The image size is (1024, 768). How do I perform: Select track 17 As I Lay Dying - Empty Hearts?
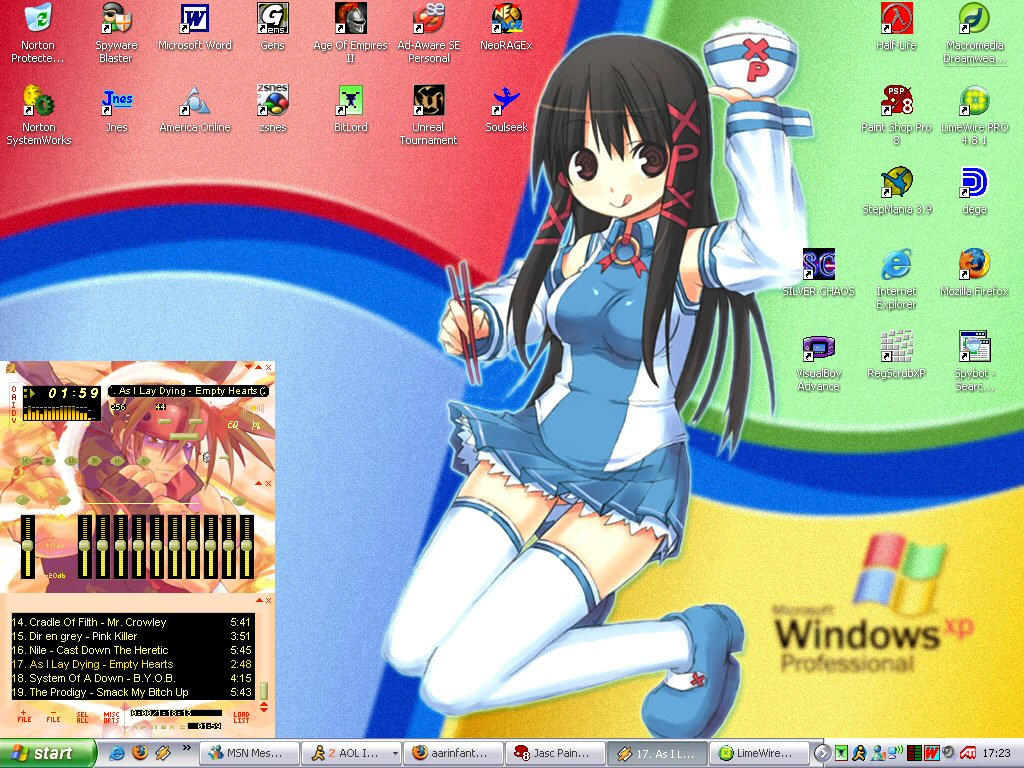point(132,664)
